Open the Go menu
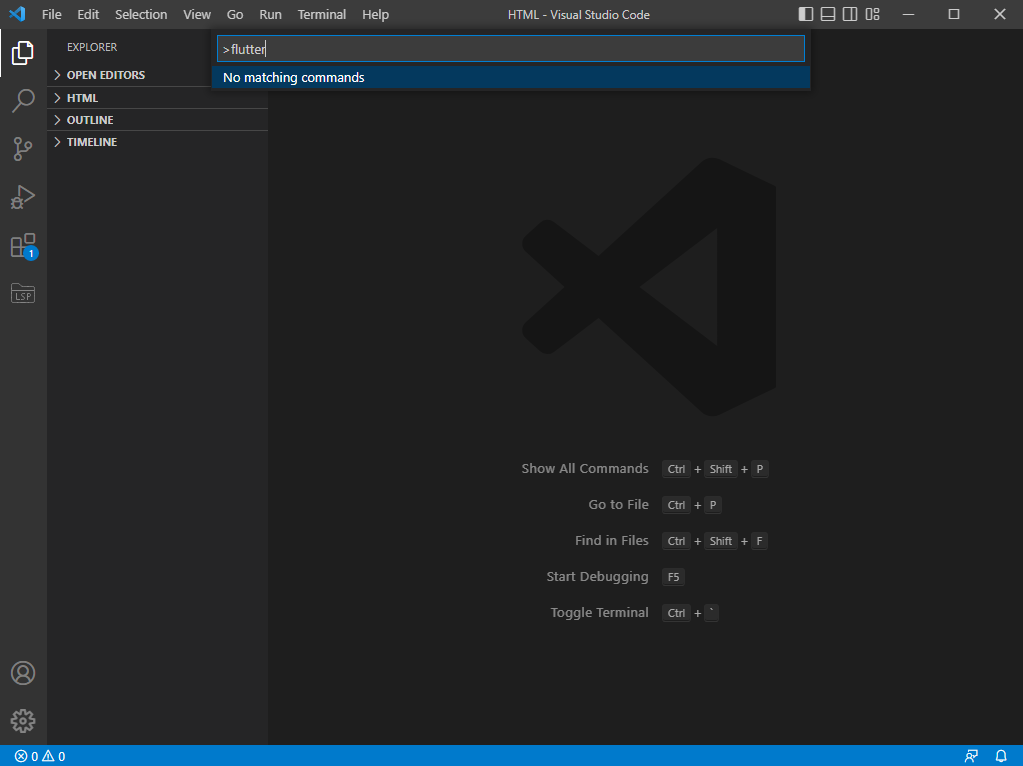The height and width of the screenshot is (766, 1023). click(x=235, y=14)
